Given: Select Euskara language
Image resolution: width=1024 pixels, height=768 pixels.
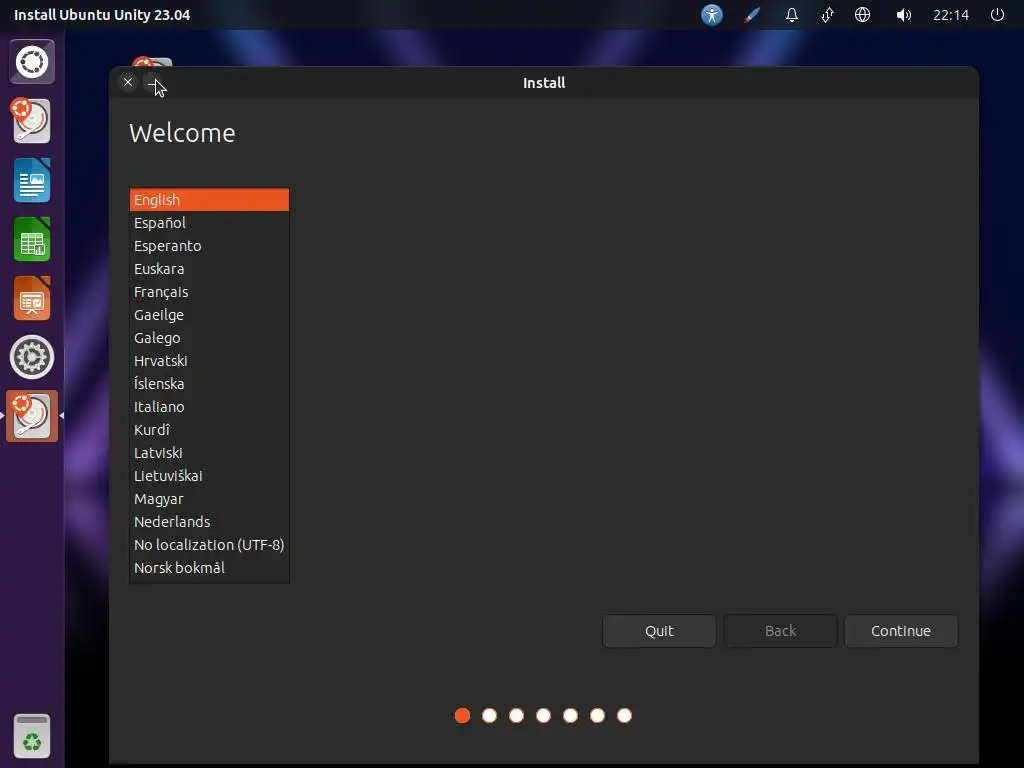Looking at the screenshot, I should point(209,268).
